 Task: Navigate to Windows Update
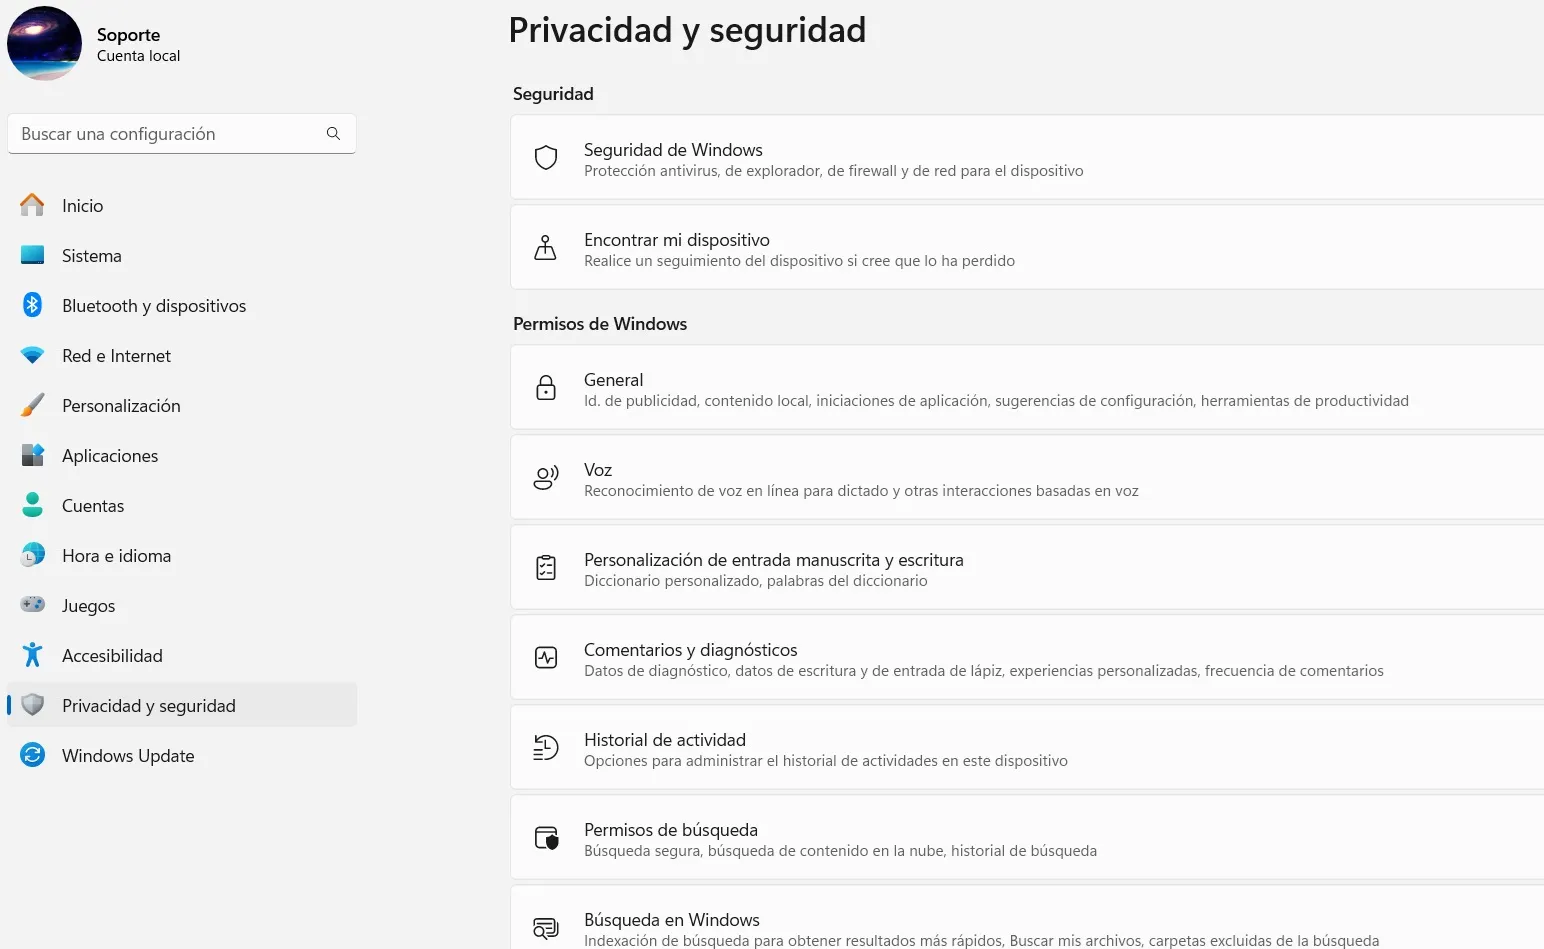coord(128,756)
